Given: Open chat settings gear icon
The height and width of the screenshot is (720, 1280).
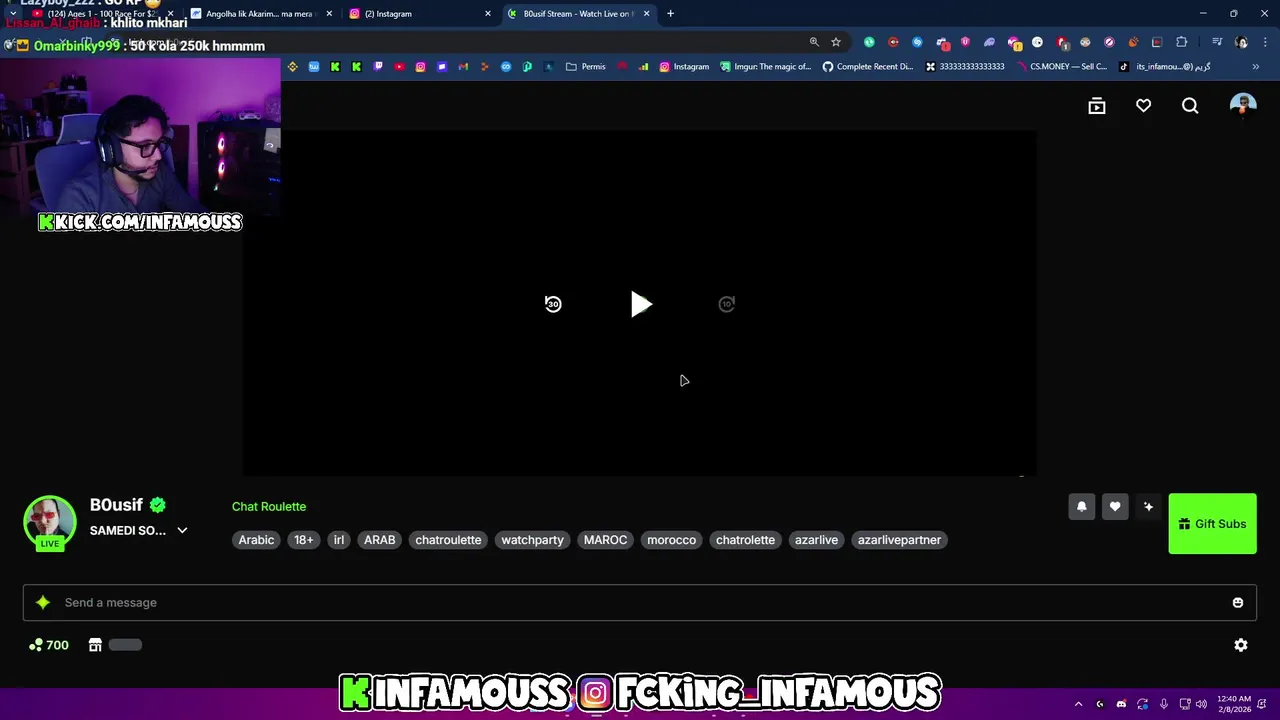Looking at the screenshot, I should click(x=1241, y=645).
